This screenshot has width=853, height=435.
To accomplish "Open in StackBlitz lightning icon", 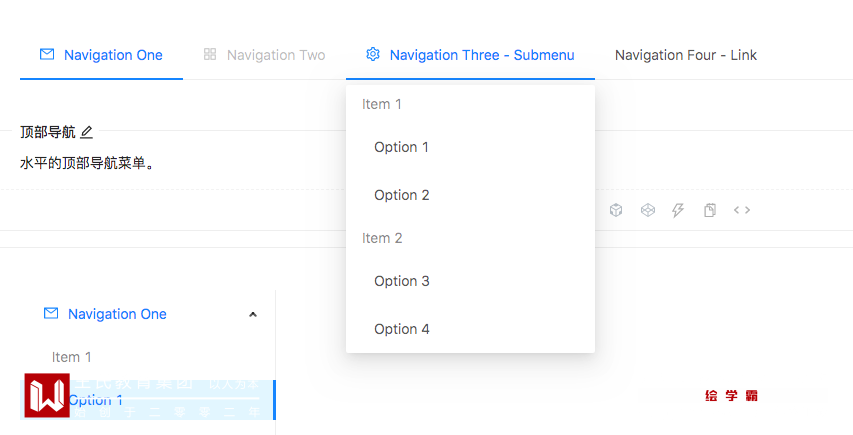I will point(678,210).
